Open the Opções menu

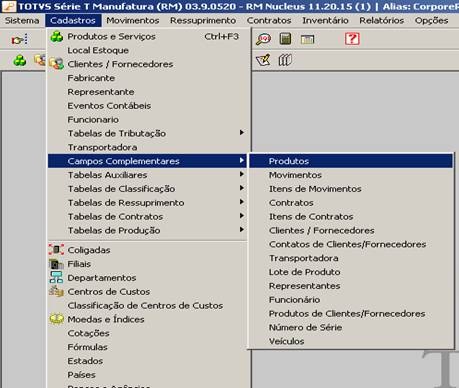[x=431, y=20]
